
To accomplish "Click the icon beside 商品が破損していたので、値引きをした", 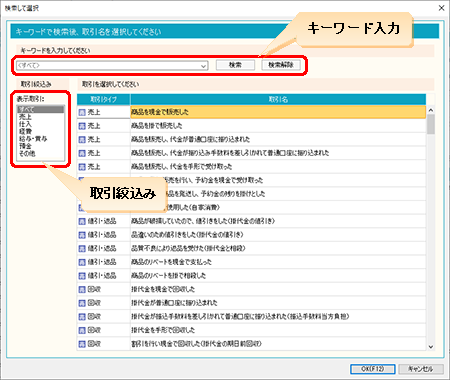I will tap(82, 221).
